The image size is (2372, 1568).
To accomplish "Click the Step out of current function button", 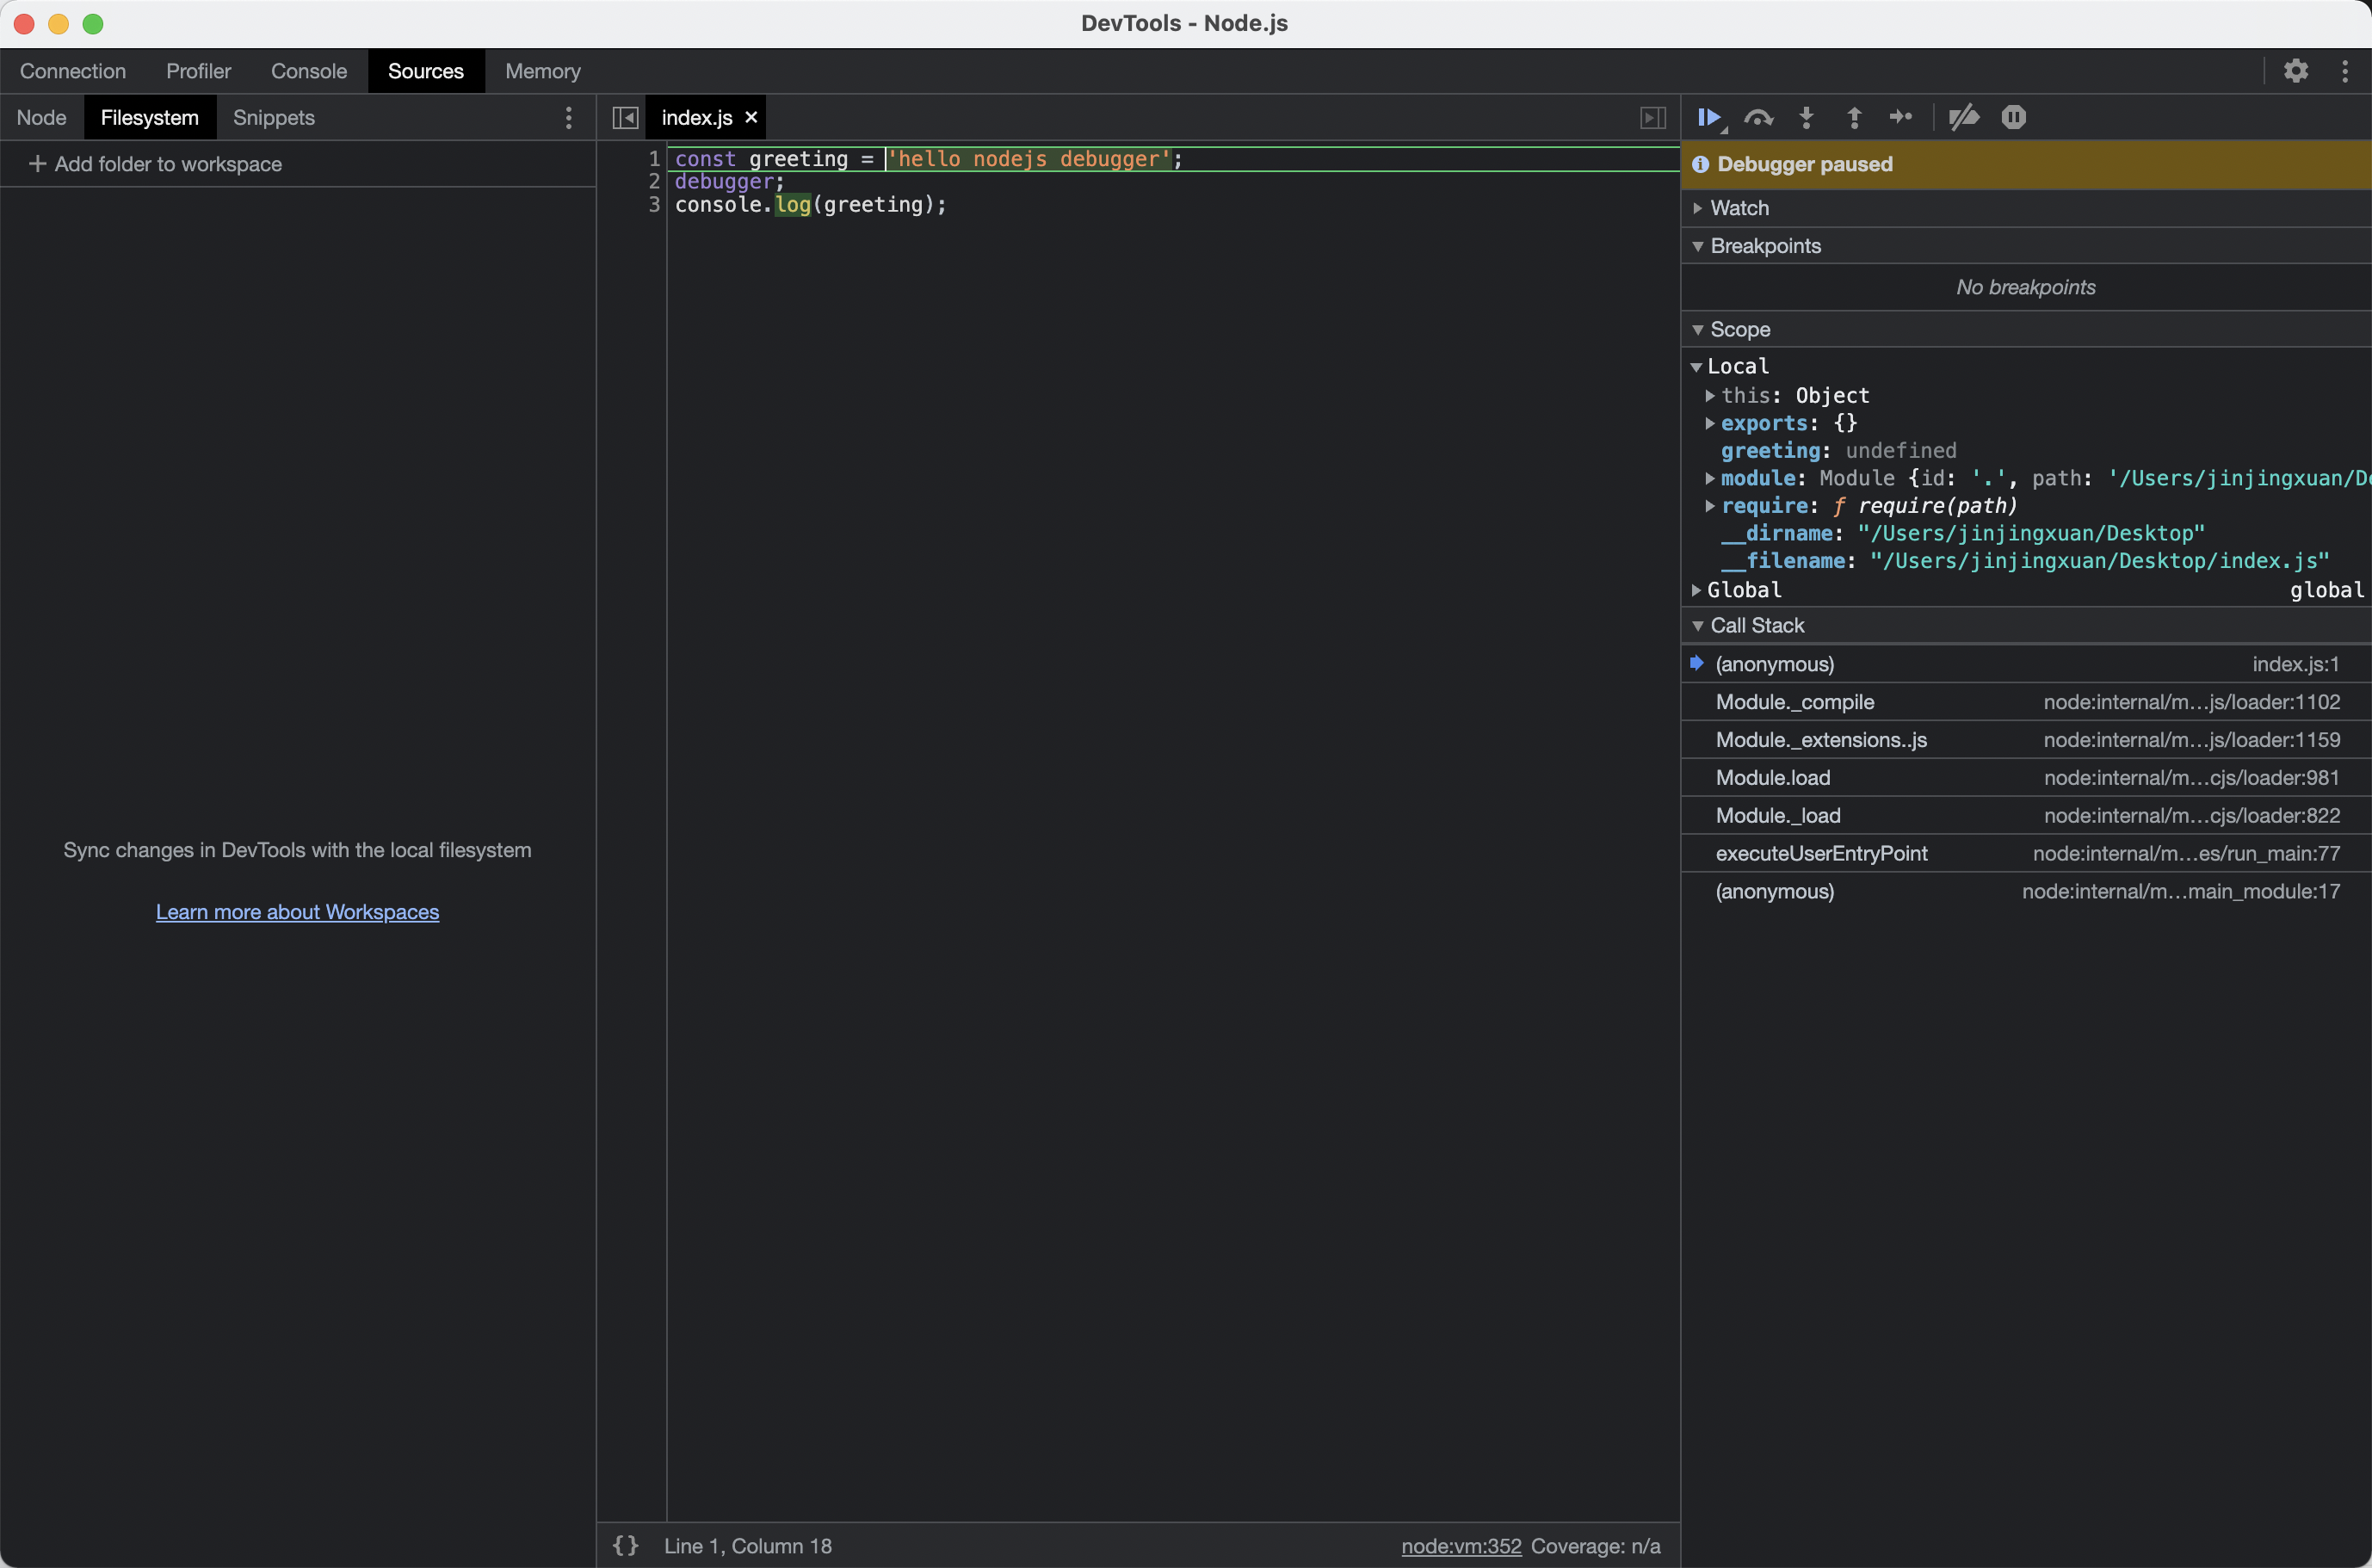I will [1850, 117].
